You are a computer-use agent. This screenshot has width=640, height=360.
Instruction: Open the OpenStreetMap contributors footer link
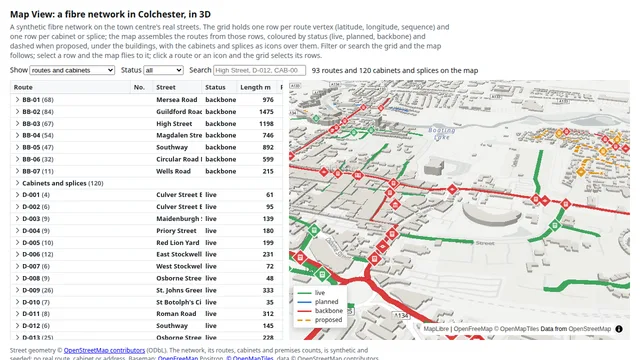point(104,350)
